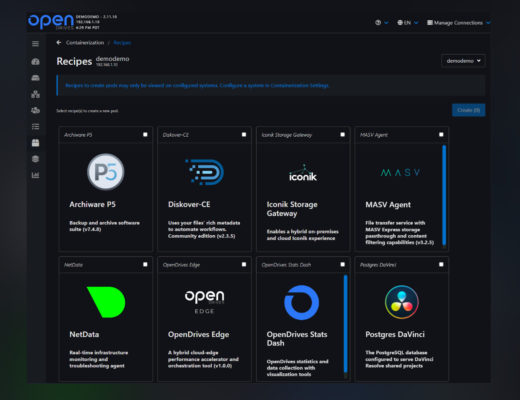Click the NetData green logo thumbnail

click(x=106, y=302)
